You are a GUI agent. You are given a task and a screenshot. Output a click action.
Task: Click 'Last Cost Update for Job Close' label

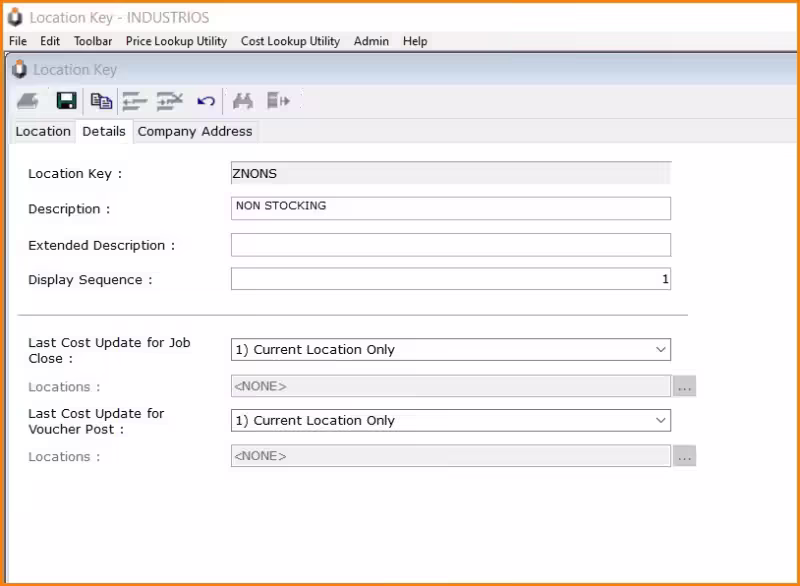pos(109,350)
